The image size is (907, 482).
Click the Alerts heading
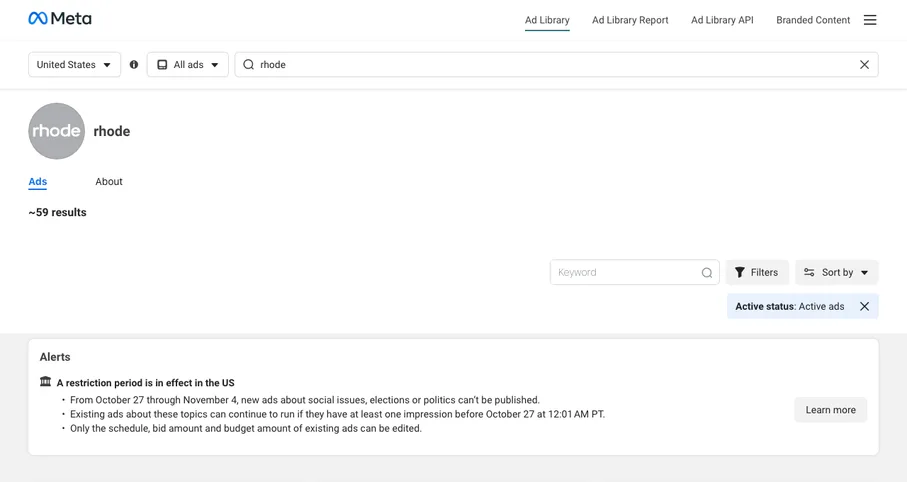(x=55, y=357)
